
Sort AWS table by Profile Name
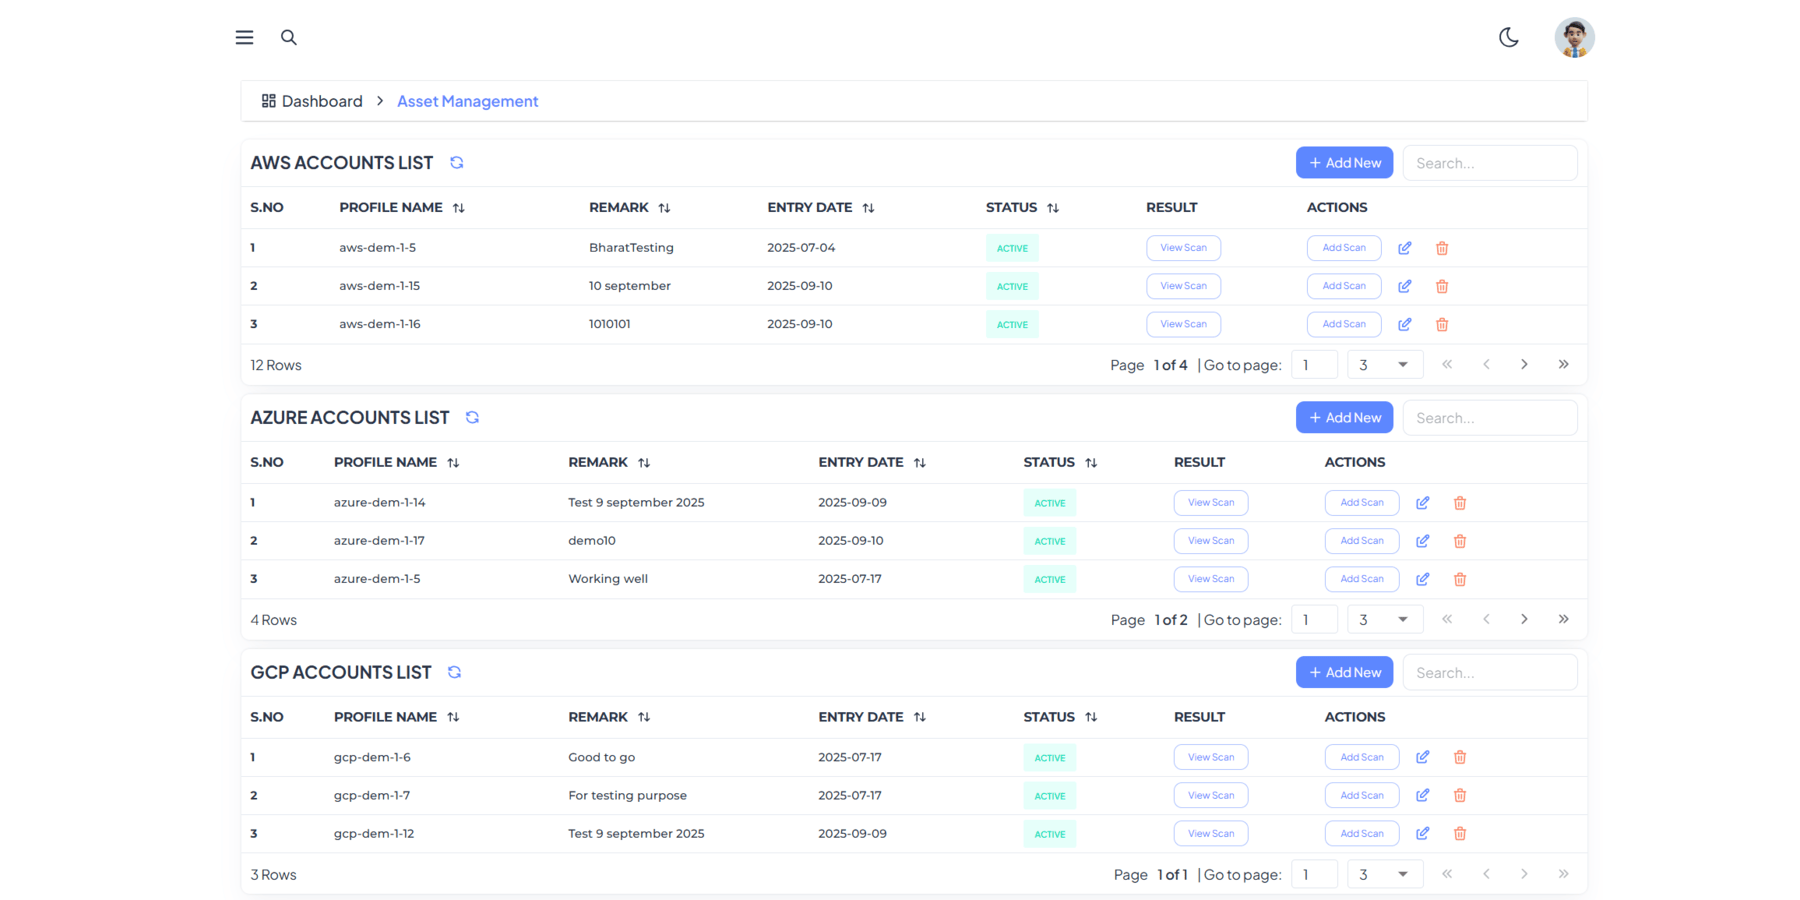(459, 207)
